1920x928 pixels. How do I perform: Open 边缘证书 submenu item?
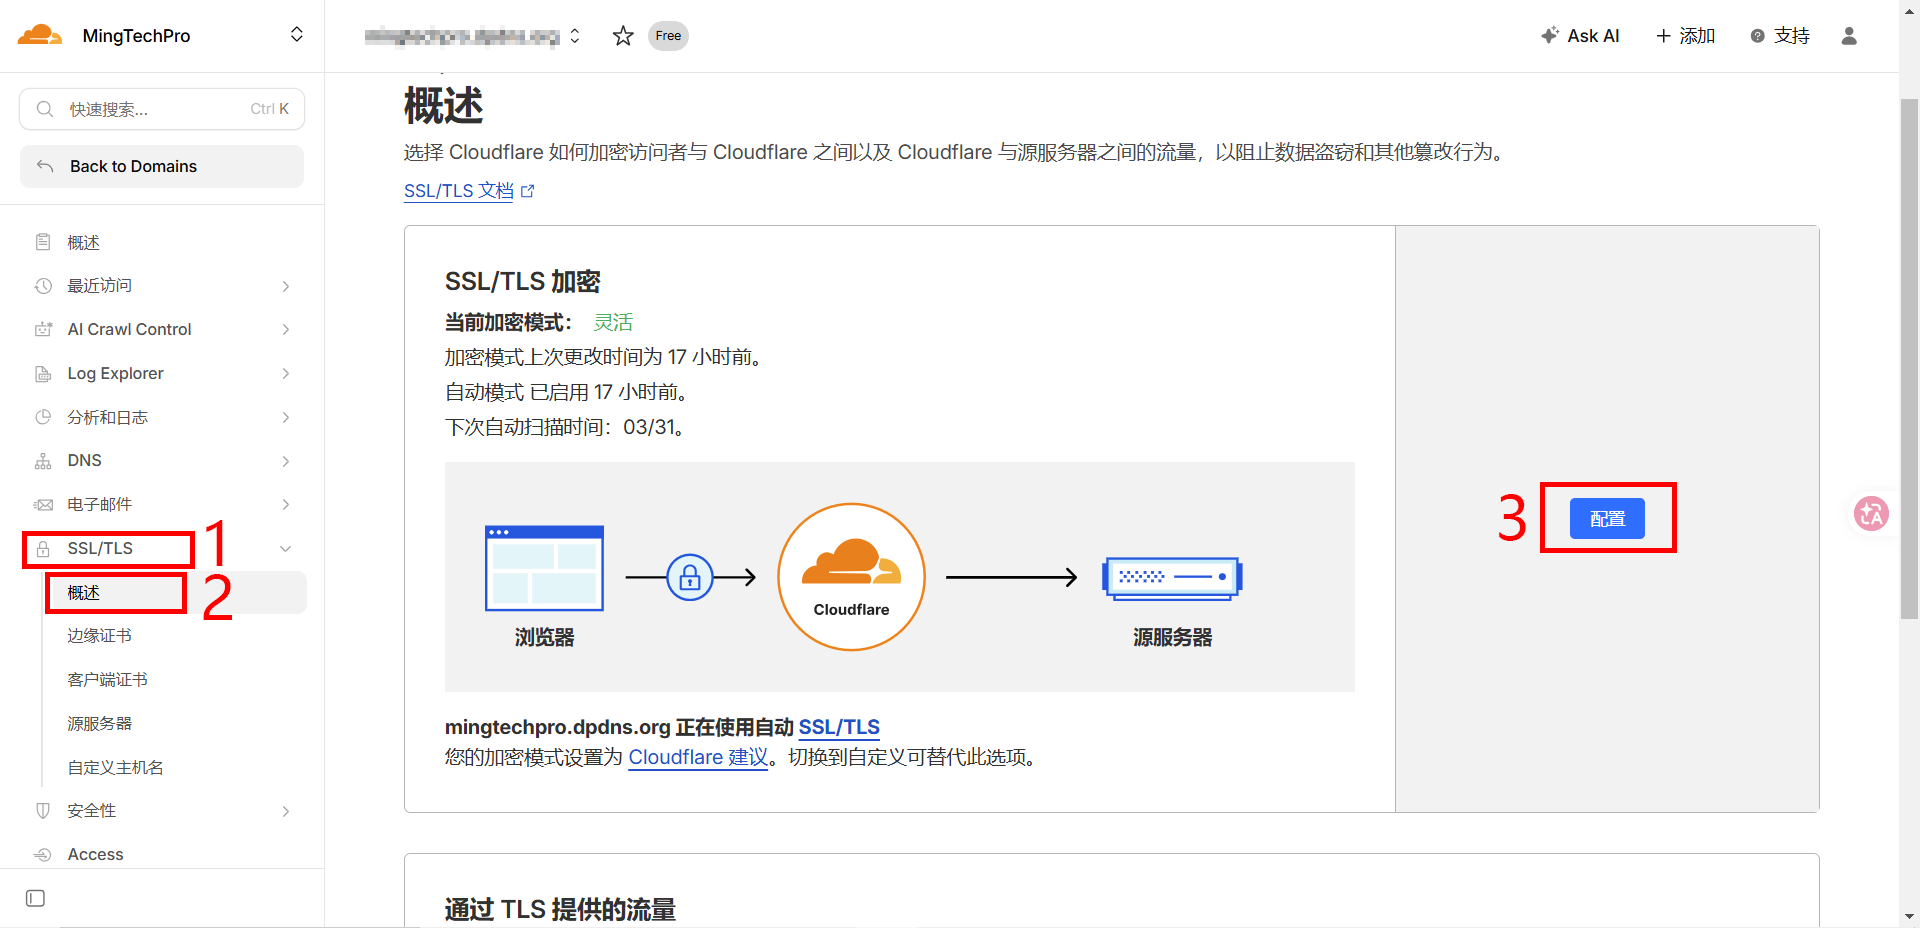click(x=100, y=636)
